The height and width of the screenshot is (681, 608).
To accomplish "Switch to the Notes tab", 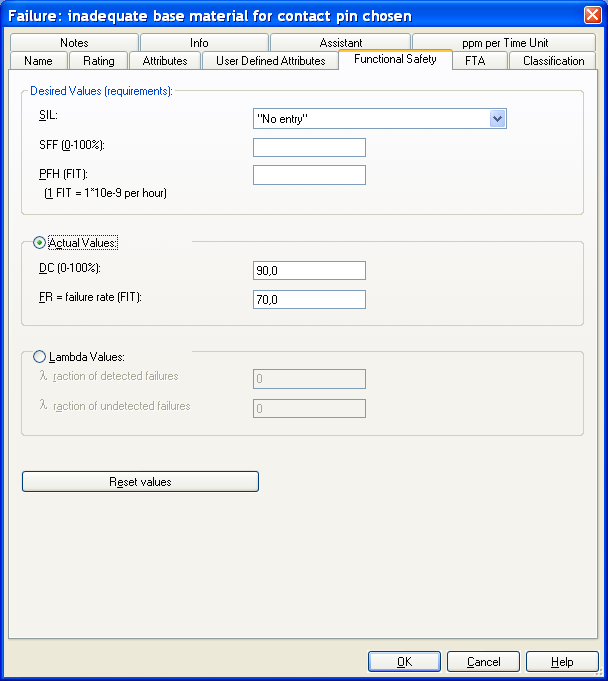I will (74, 43).
